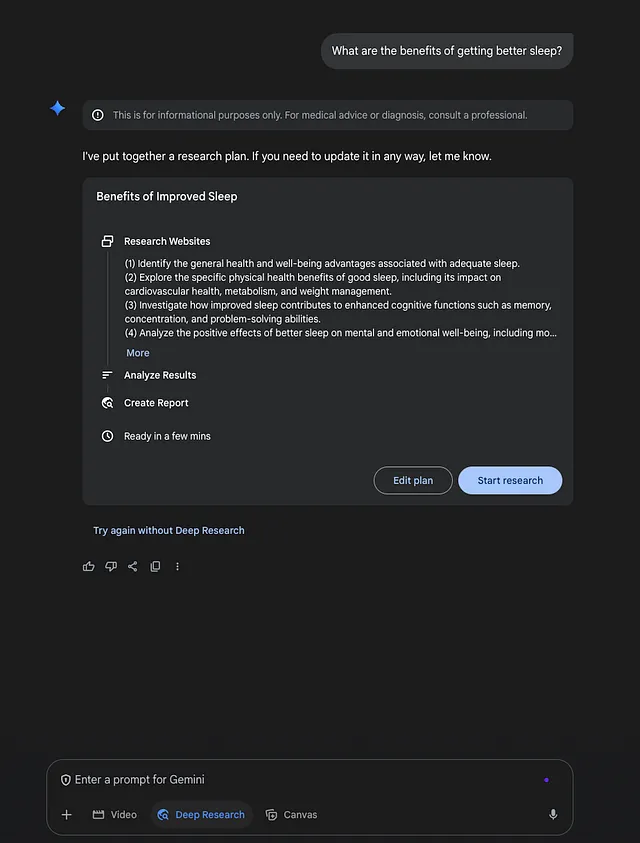The width and height of the screenshot is (640, 843).
Task: Enable Video mode in the prompt bar
Action: (x=114, y=814)
